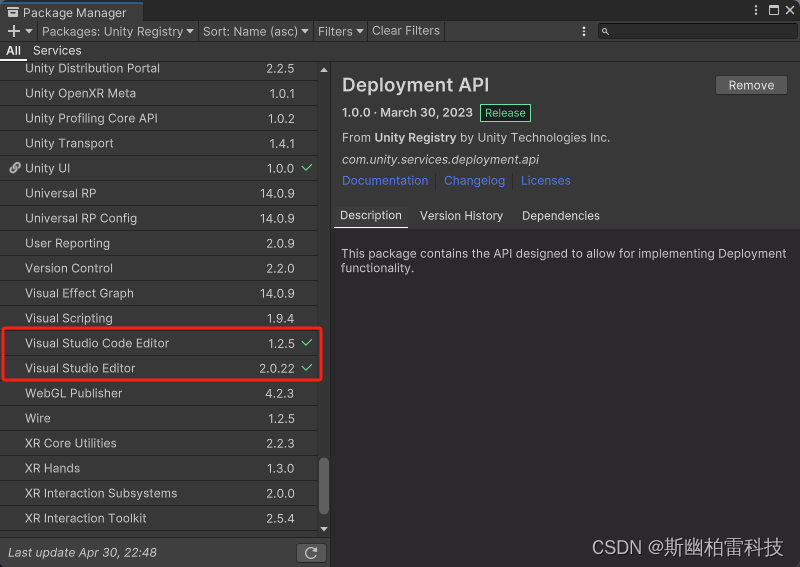800x567 pixels.
Task: Select Visual Scripting package
Action: [158, 318]
